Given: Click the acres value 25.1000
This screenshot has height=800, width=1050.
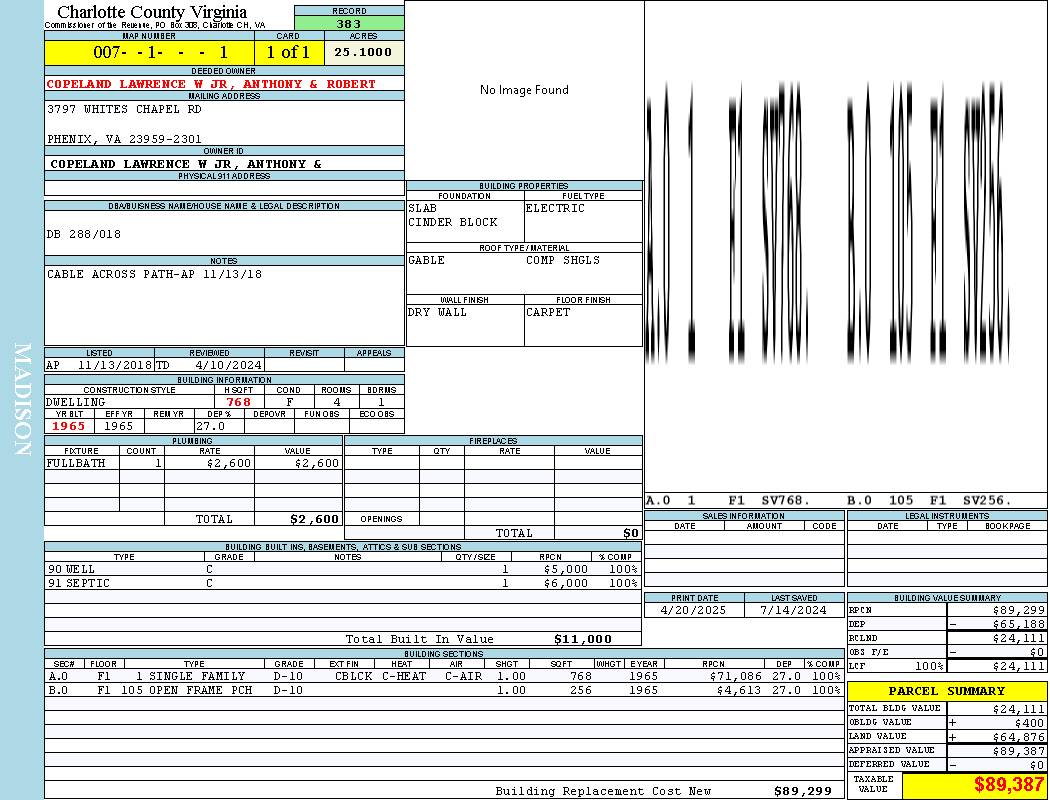Looking at the screenshot, I should click(x=363, y=52).
